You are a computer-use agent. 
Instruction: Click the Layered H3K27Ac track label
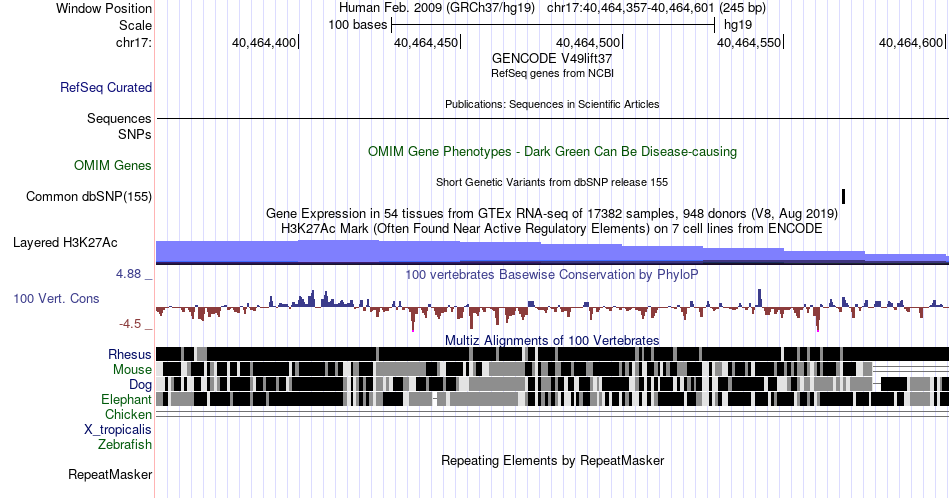click(x=65, y=242)
